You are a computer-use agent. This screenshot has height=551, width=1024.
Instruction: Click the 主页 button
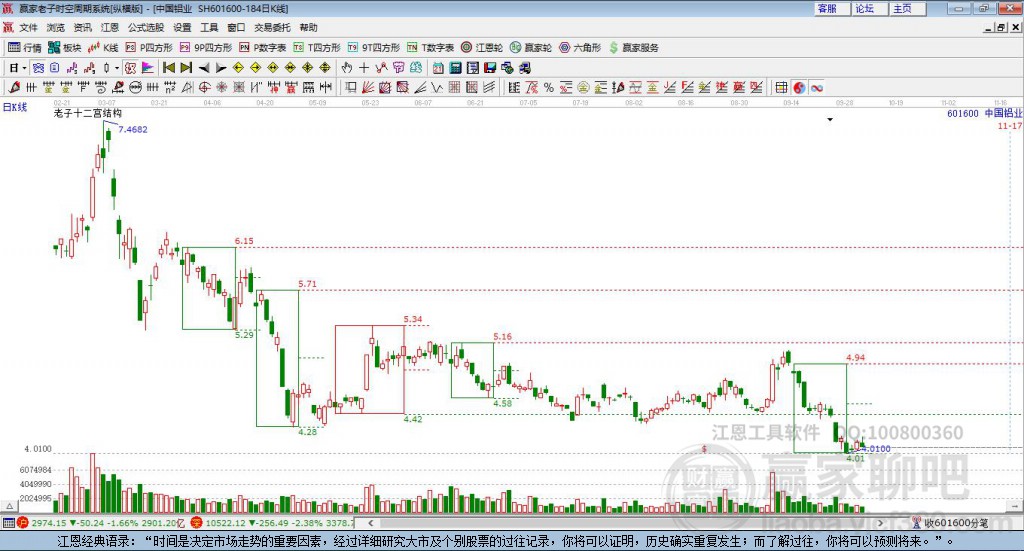pos(908,8)
